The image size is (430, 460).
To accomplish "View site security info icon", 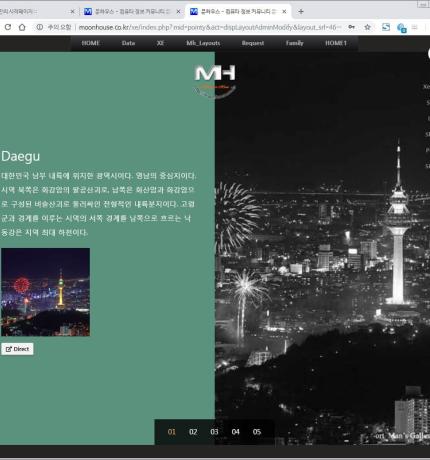I will (x=40, y=27).
